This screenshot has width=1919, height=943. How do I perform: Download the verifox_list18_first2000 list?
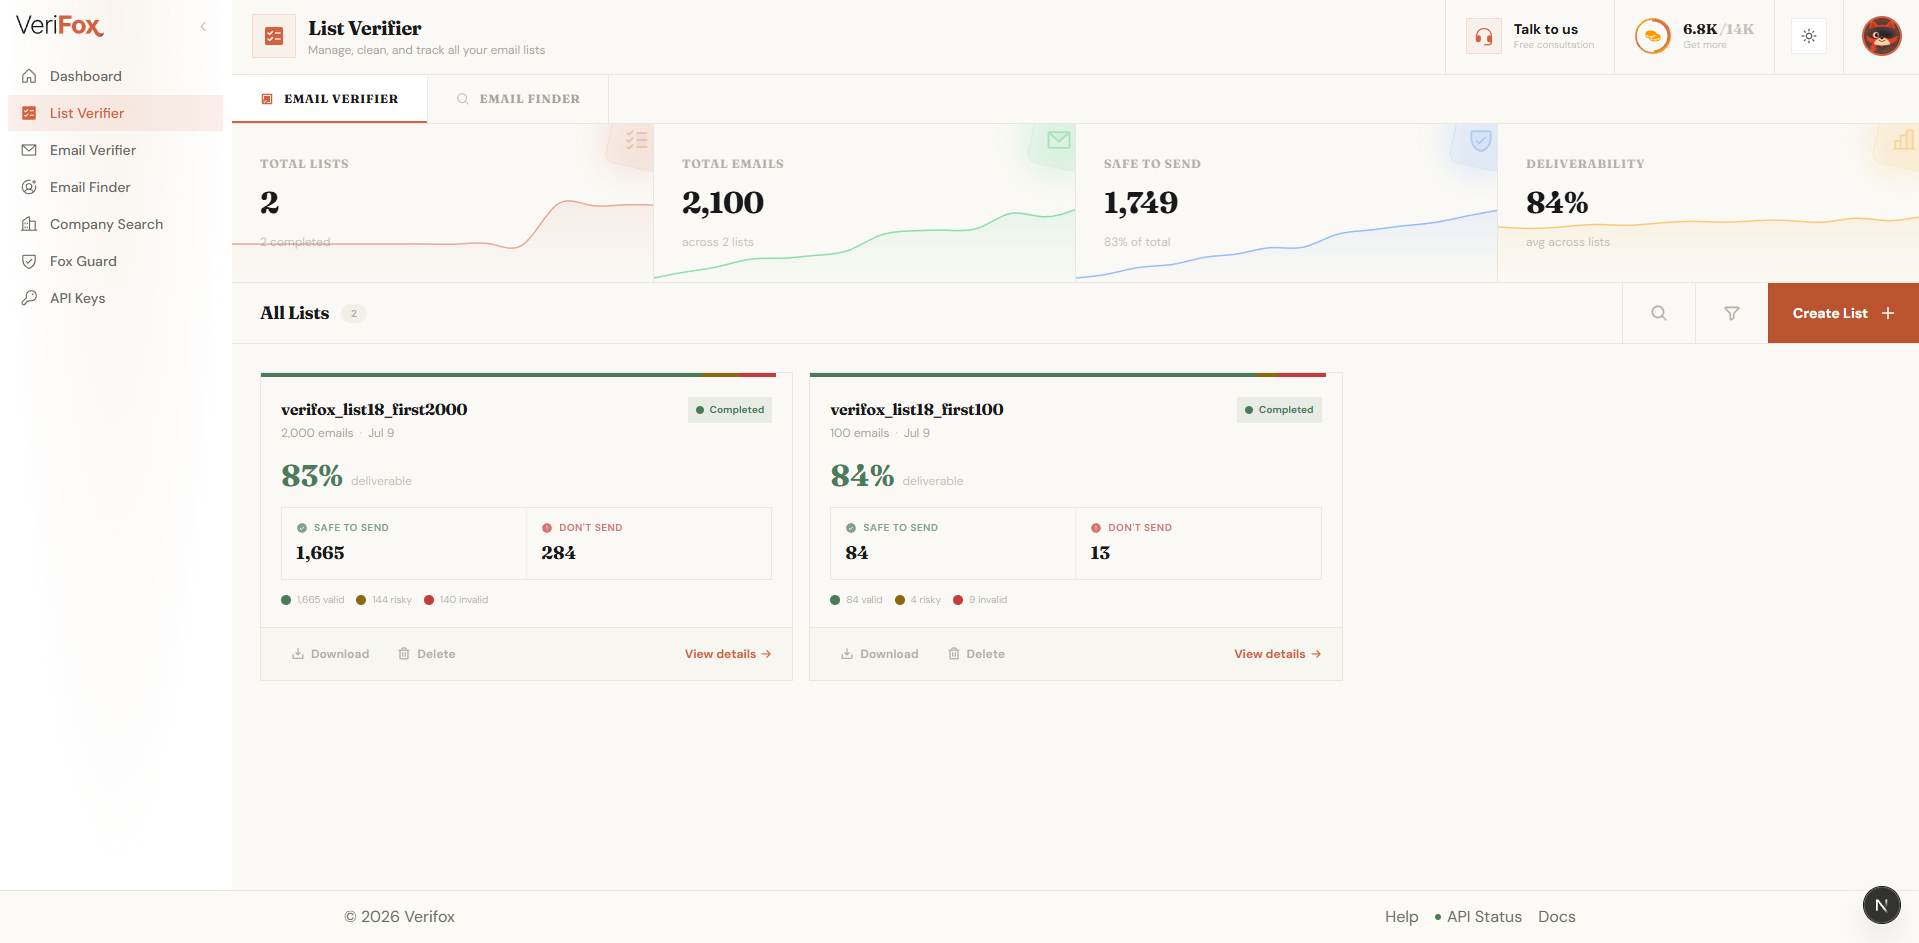pyautogui.click(x=331, y=654)
